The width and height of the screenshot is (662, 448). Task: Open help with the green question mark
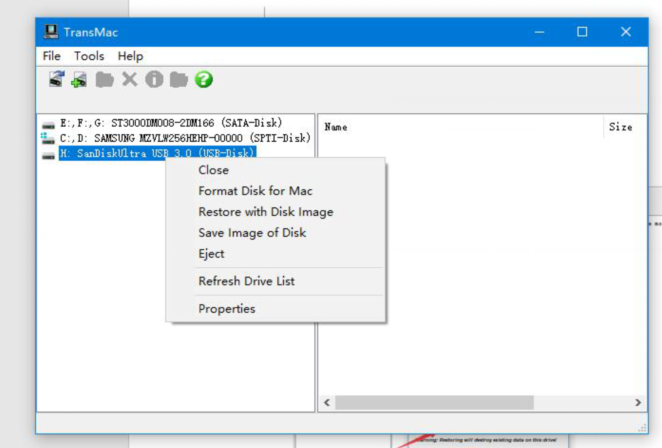click(203, 79)
